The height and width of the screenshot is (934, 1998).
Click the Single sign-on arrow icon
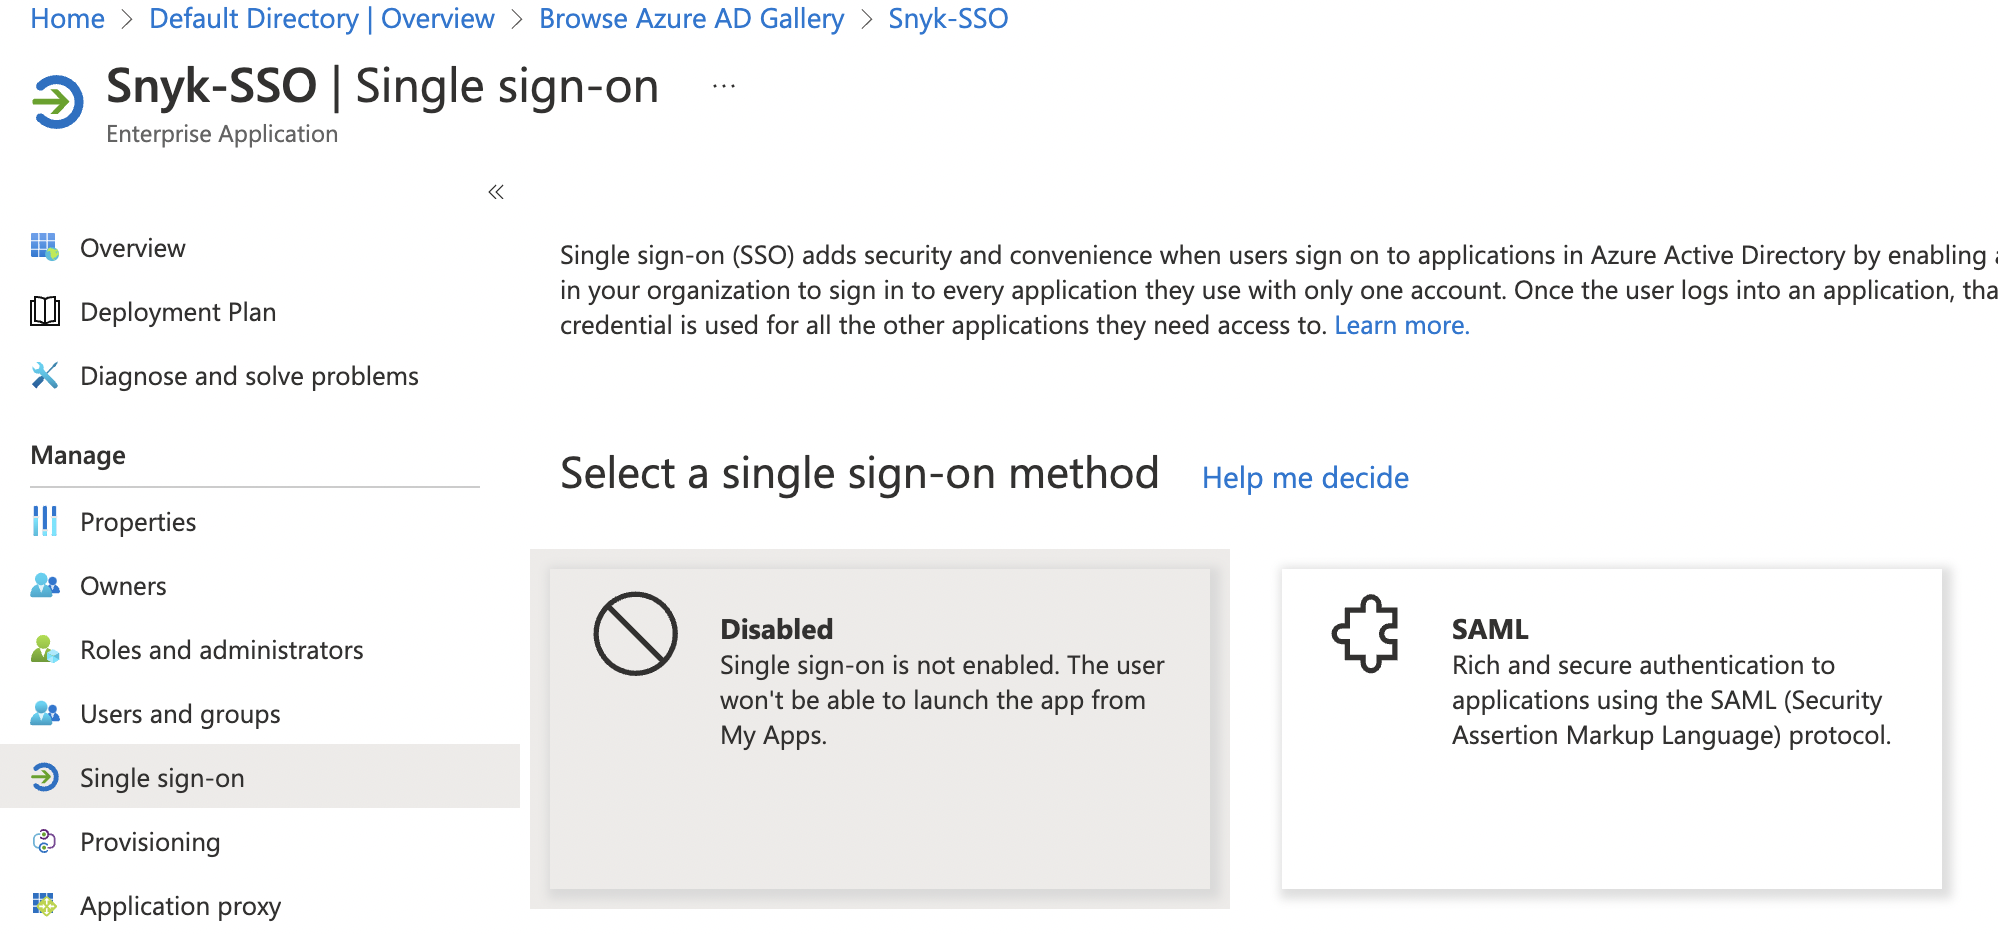pyautogui.click(x=44, y=777)
